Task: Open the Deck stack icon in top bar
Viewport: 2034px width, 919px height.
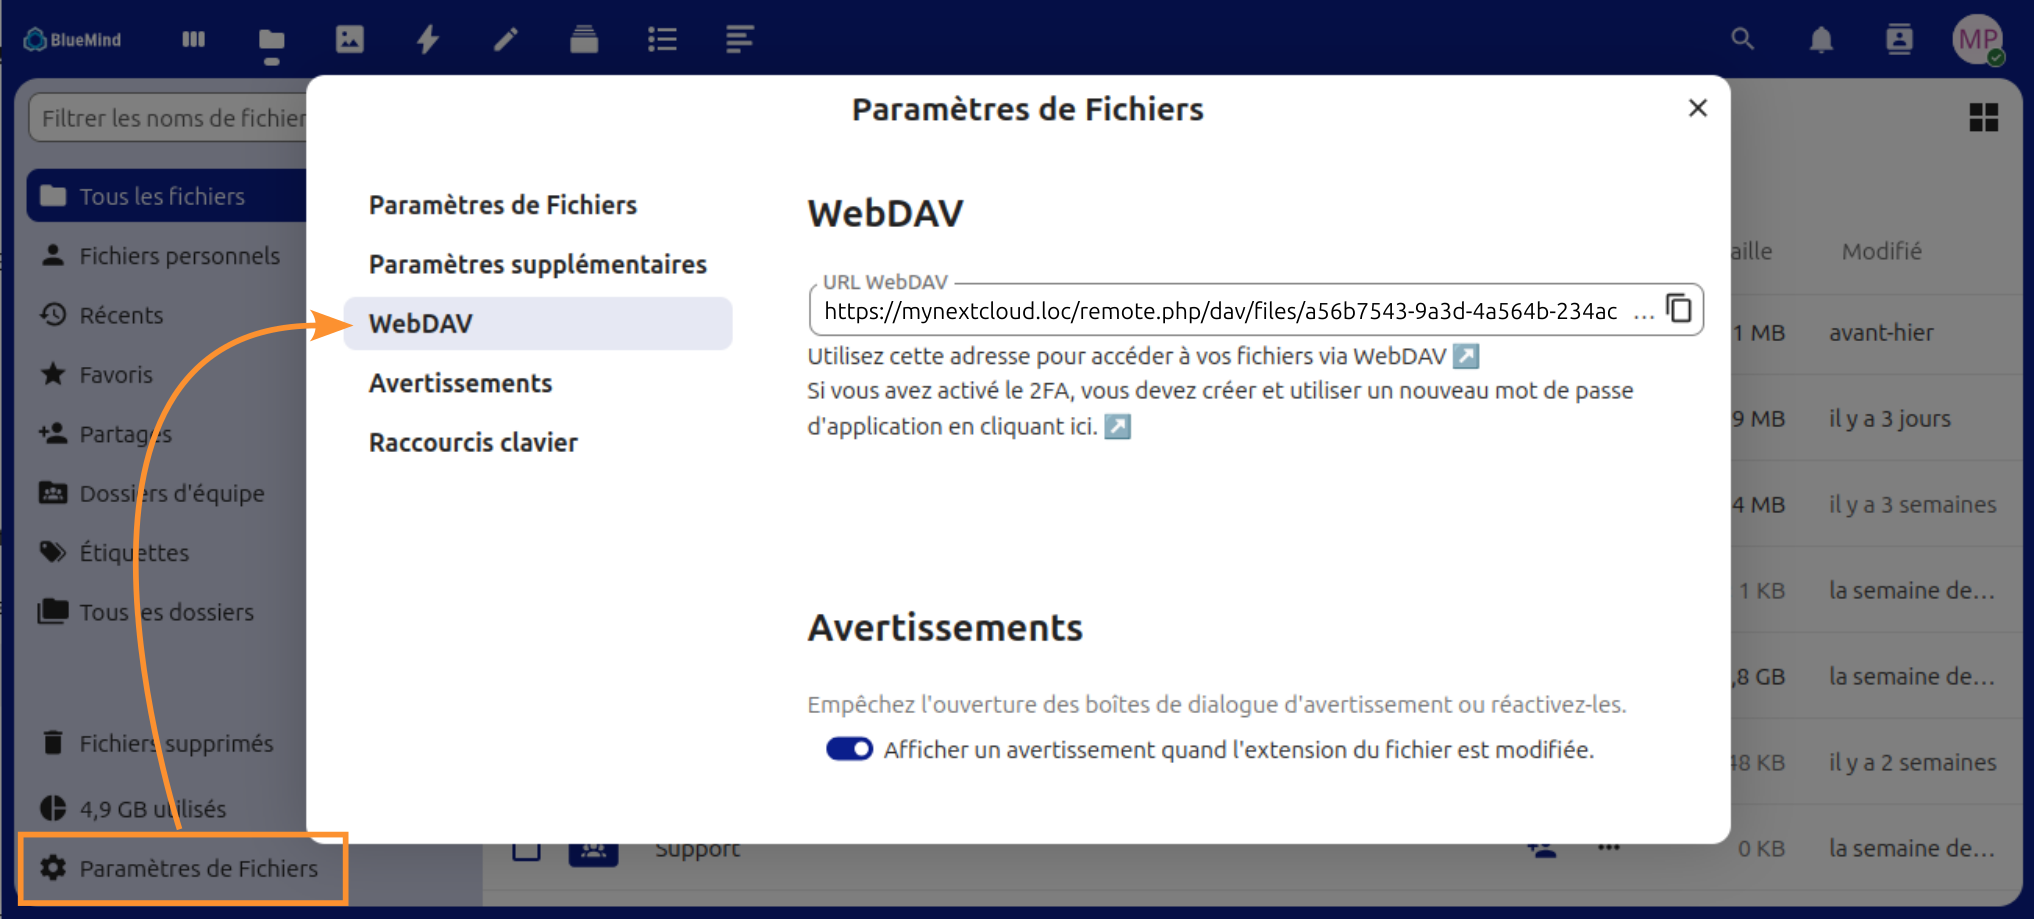Action: tap(584, 39)
